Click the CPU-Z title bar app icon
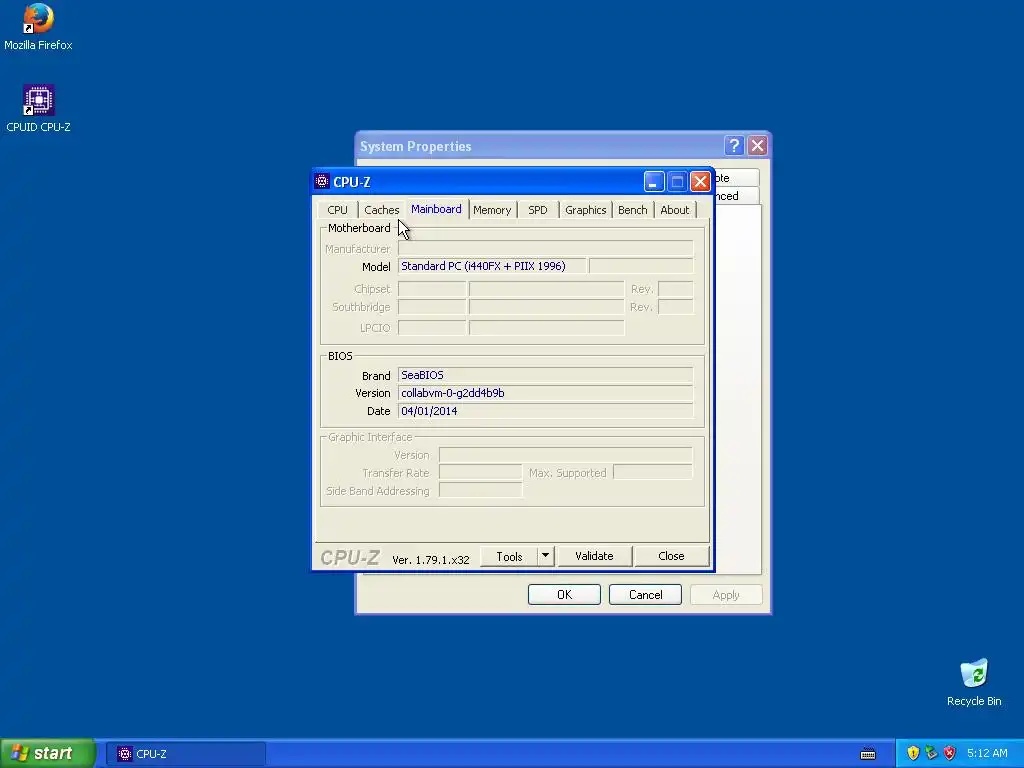This screenshot has width=1024, height=768. coord(322,181)
